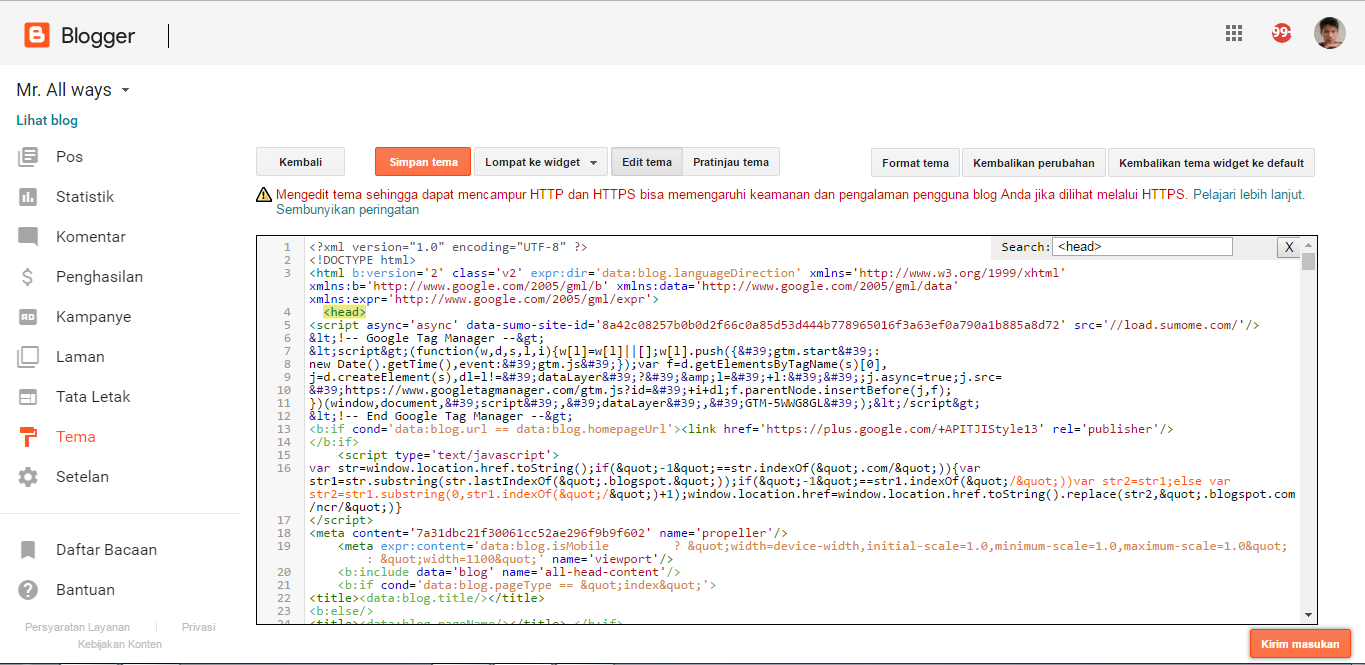The height and width of the screenshot is (665, 1365).
Task: Open Laman in the sidebar
Action: [x=80, y=357]
